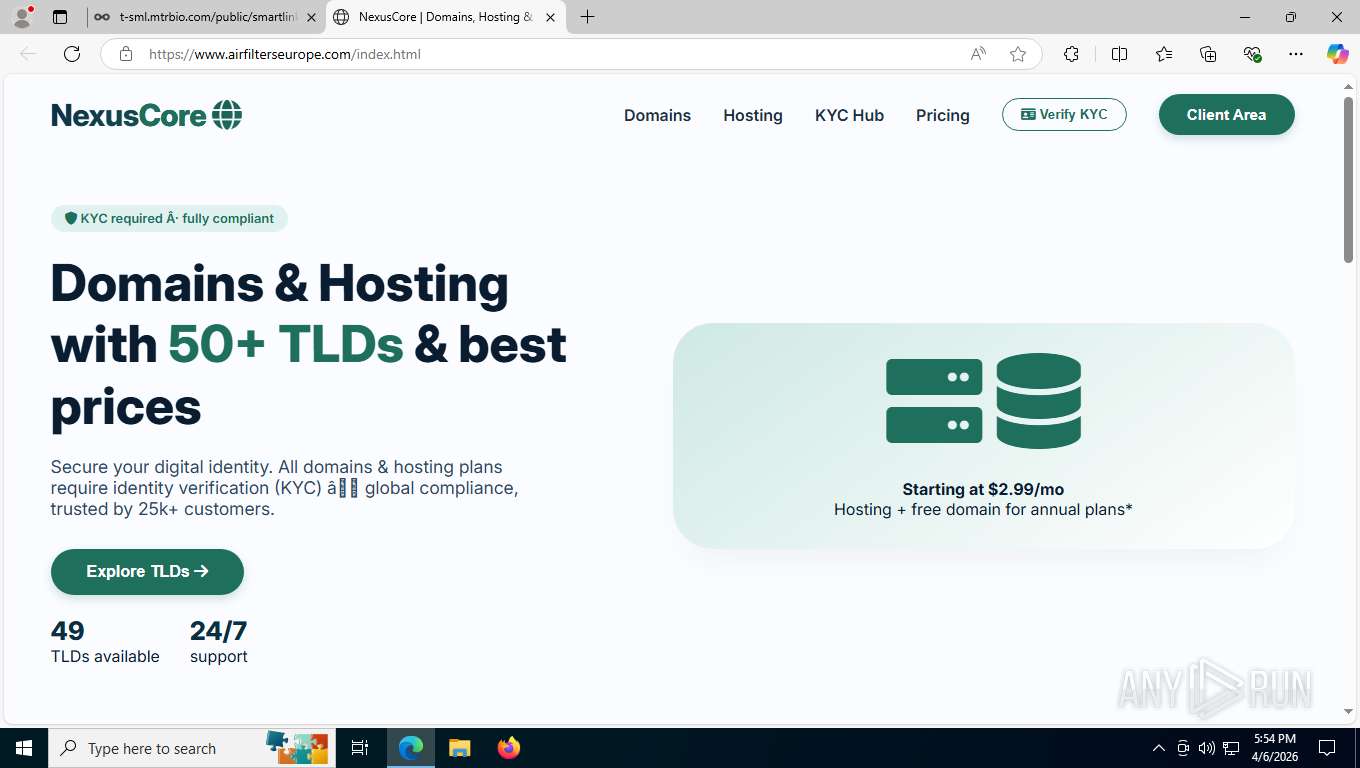The image size is (1360, 768).
Task: Open Browser essentials heart icon
Action: (1252, 54)
